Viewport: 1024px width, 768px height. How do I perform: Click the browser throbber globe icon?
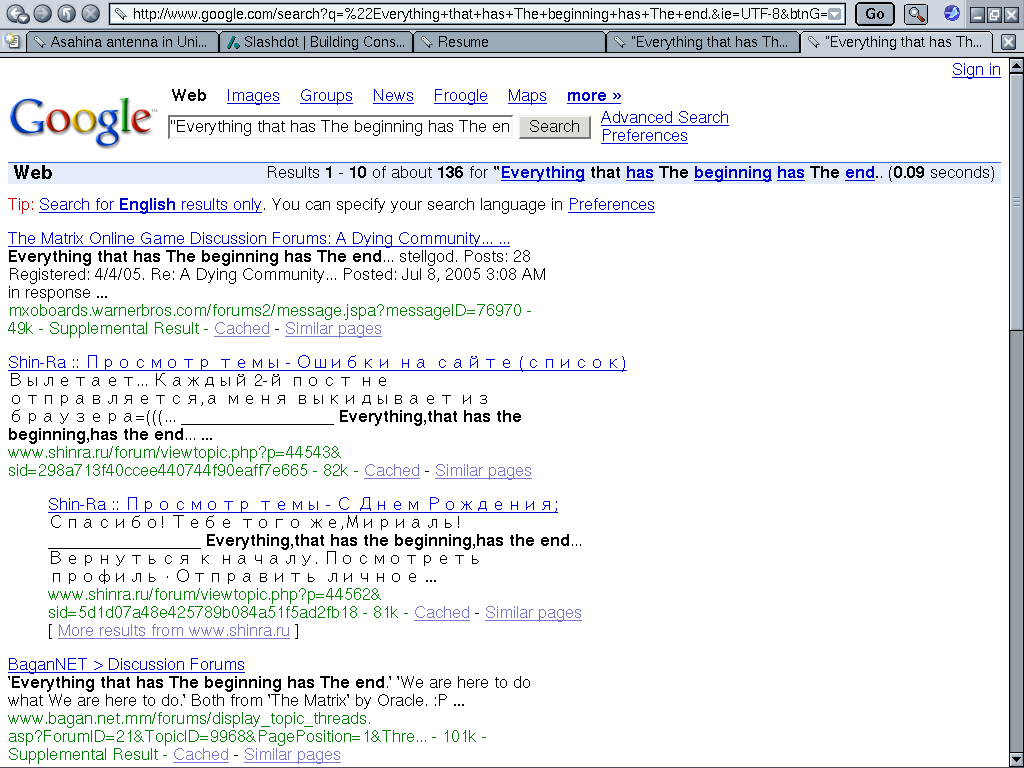click(x=952, y=13)
